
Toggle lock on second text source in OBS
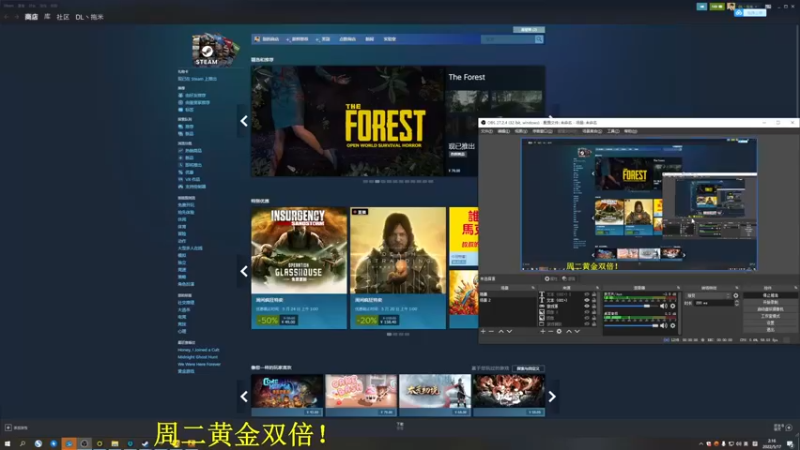click(x=594, y=301)
